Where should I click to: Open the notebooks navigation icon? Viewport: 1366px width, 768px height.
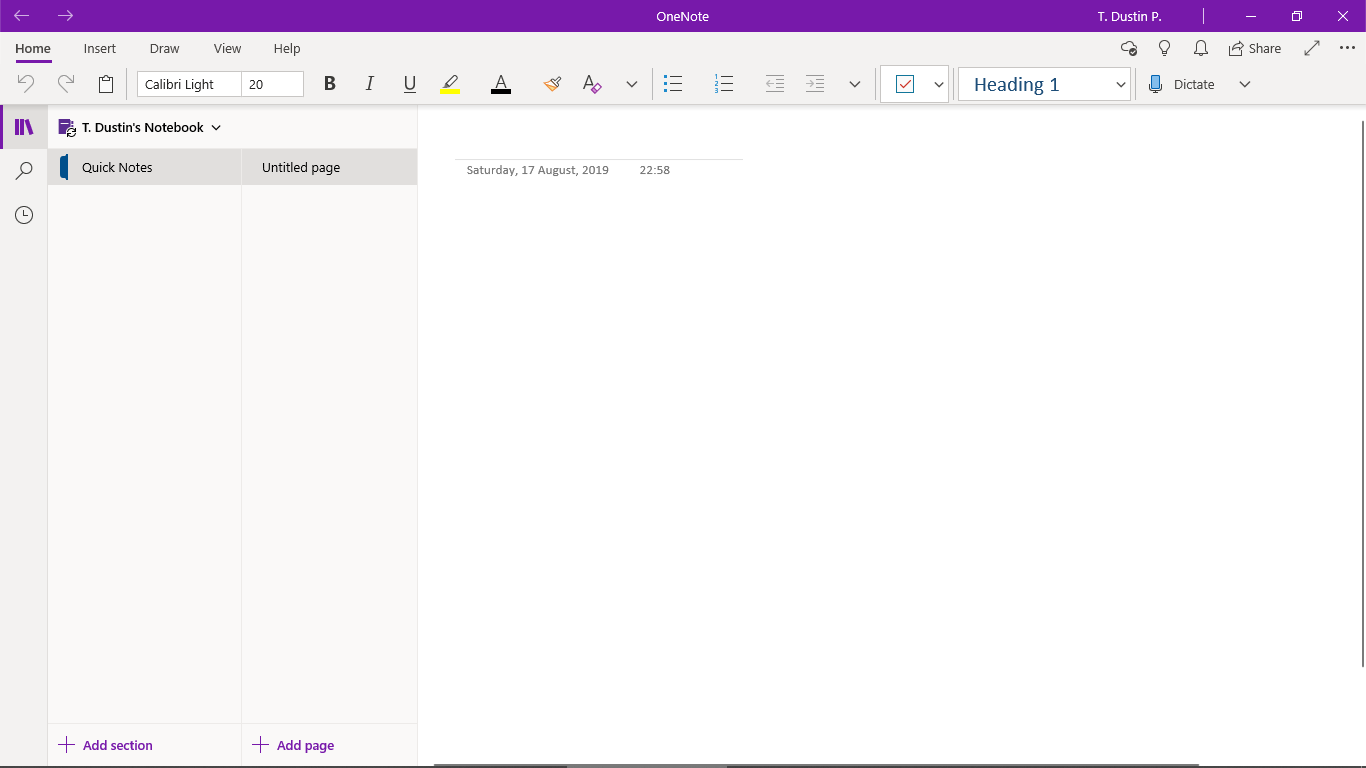coord(24,127)
